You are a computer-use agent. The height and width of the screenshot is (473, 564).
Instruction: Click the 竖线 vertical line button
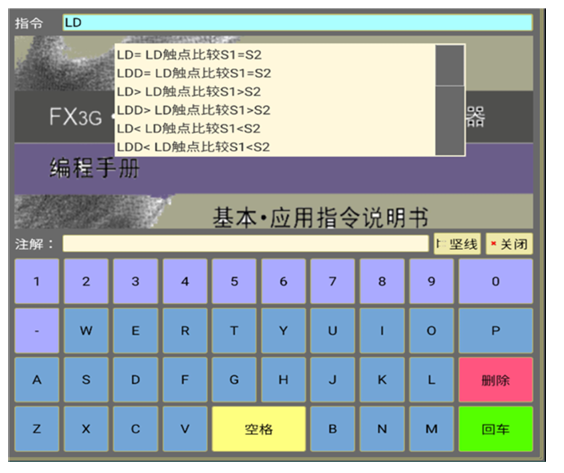coord(457,244)
